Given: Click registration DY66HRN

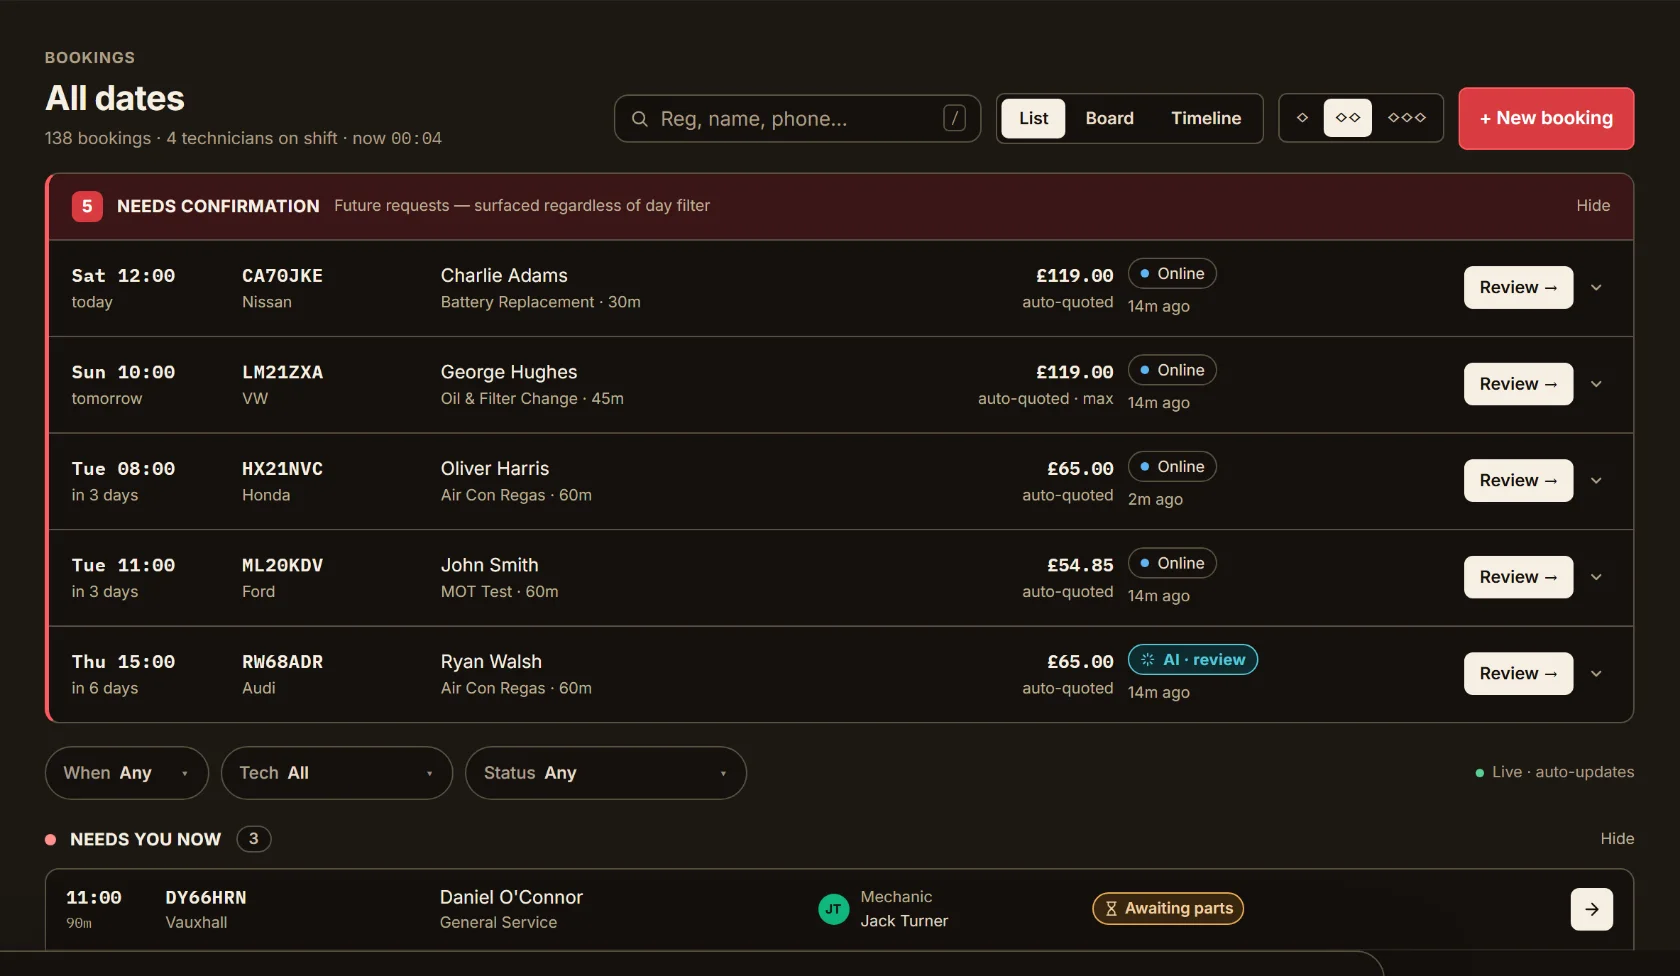Looking at the screenshot, I should tap(206, 898).
